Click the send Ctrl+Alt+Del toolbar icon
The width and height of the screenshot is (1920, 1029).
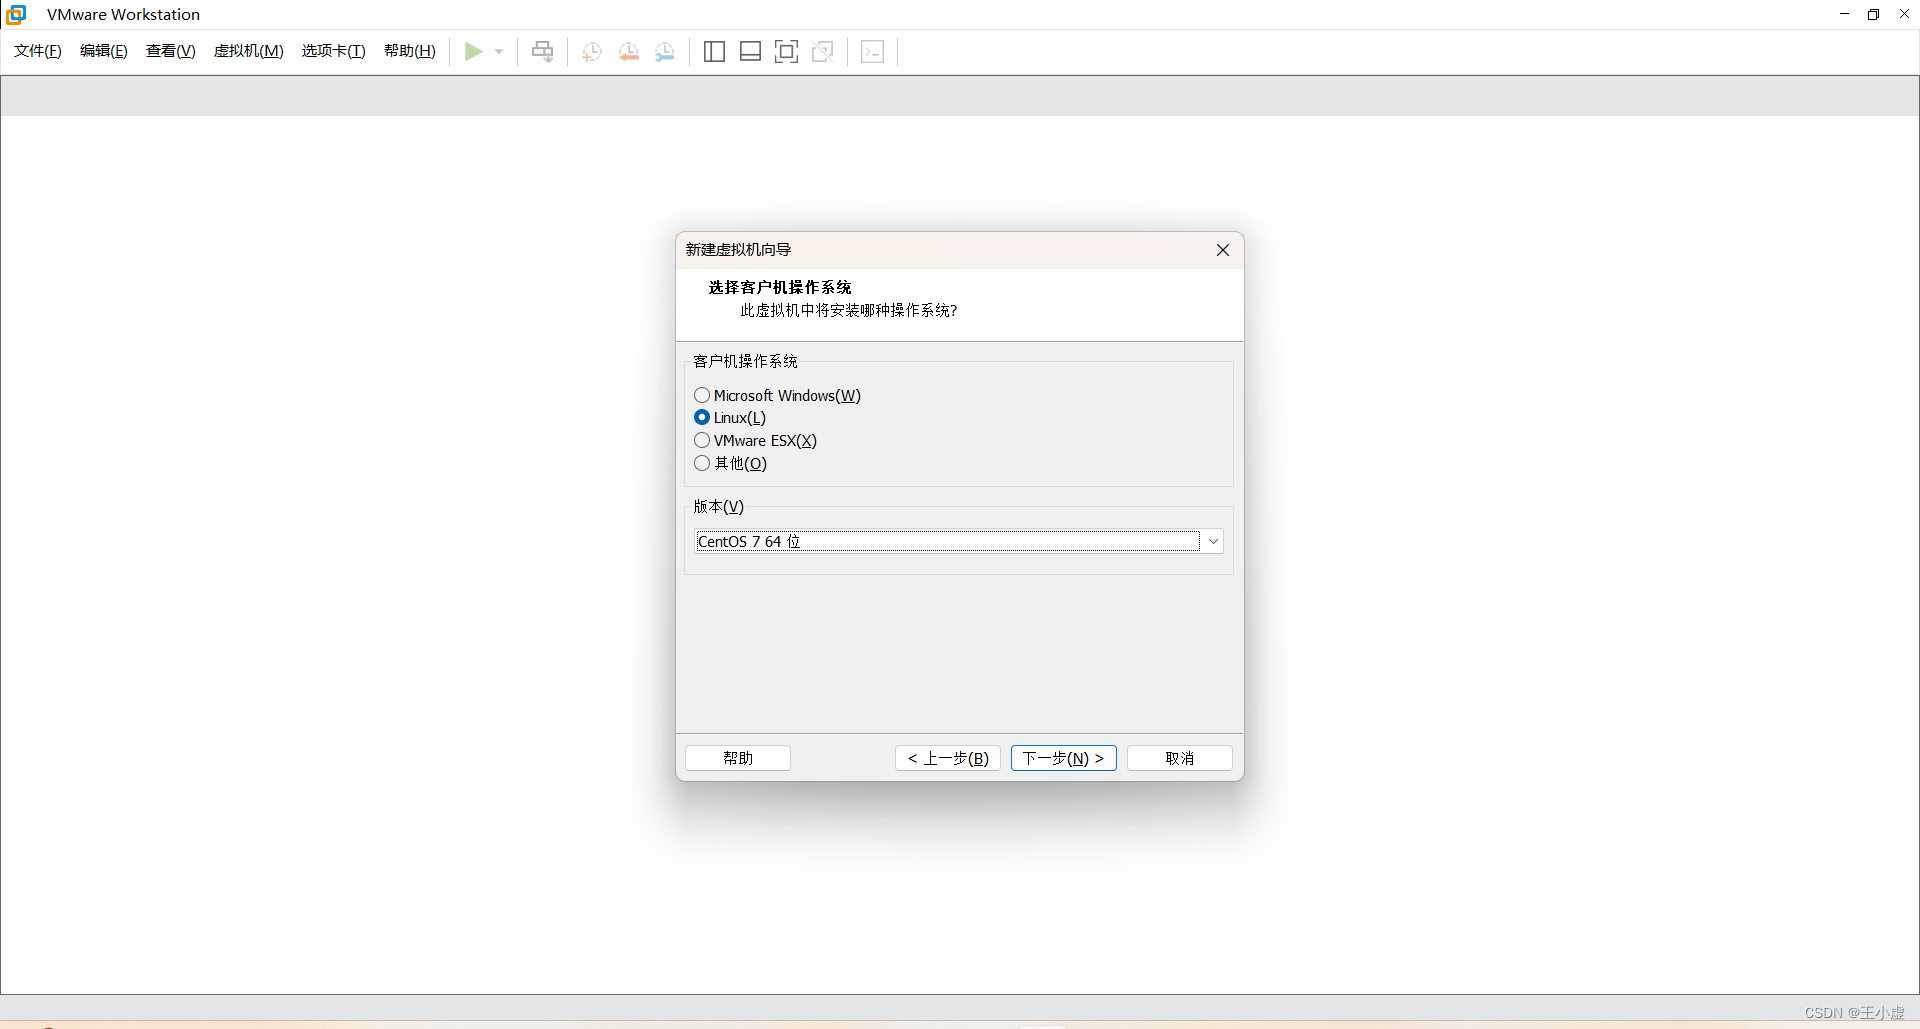(x=543, y=51)
